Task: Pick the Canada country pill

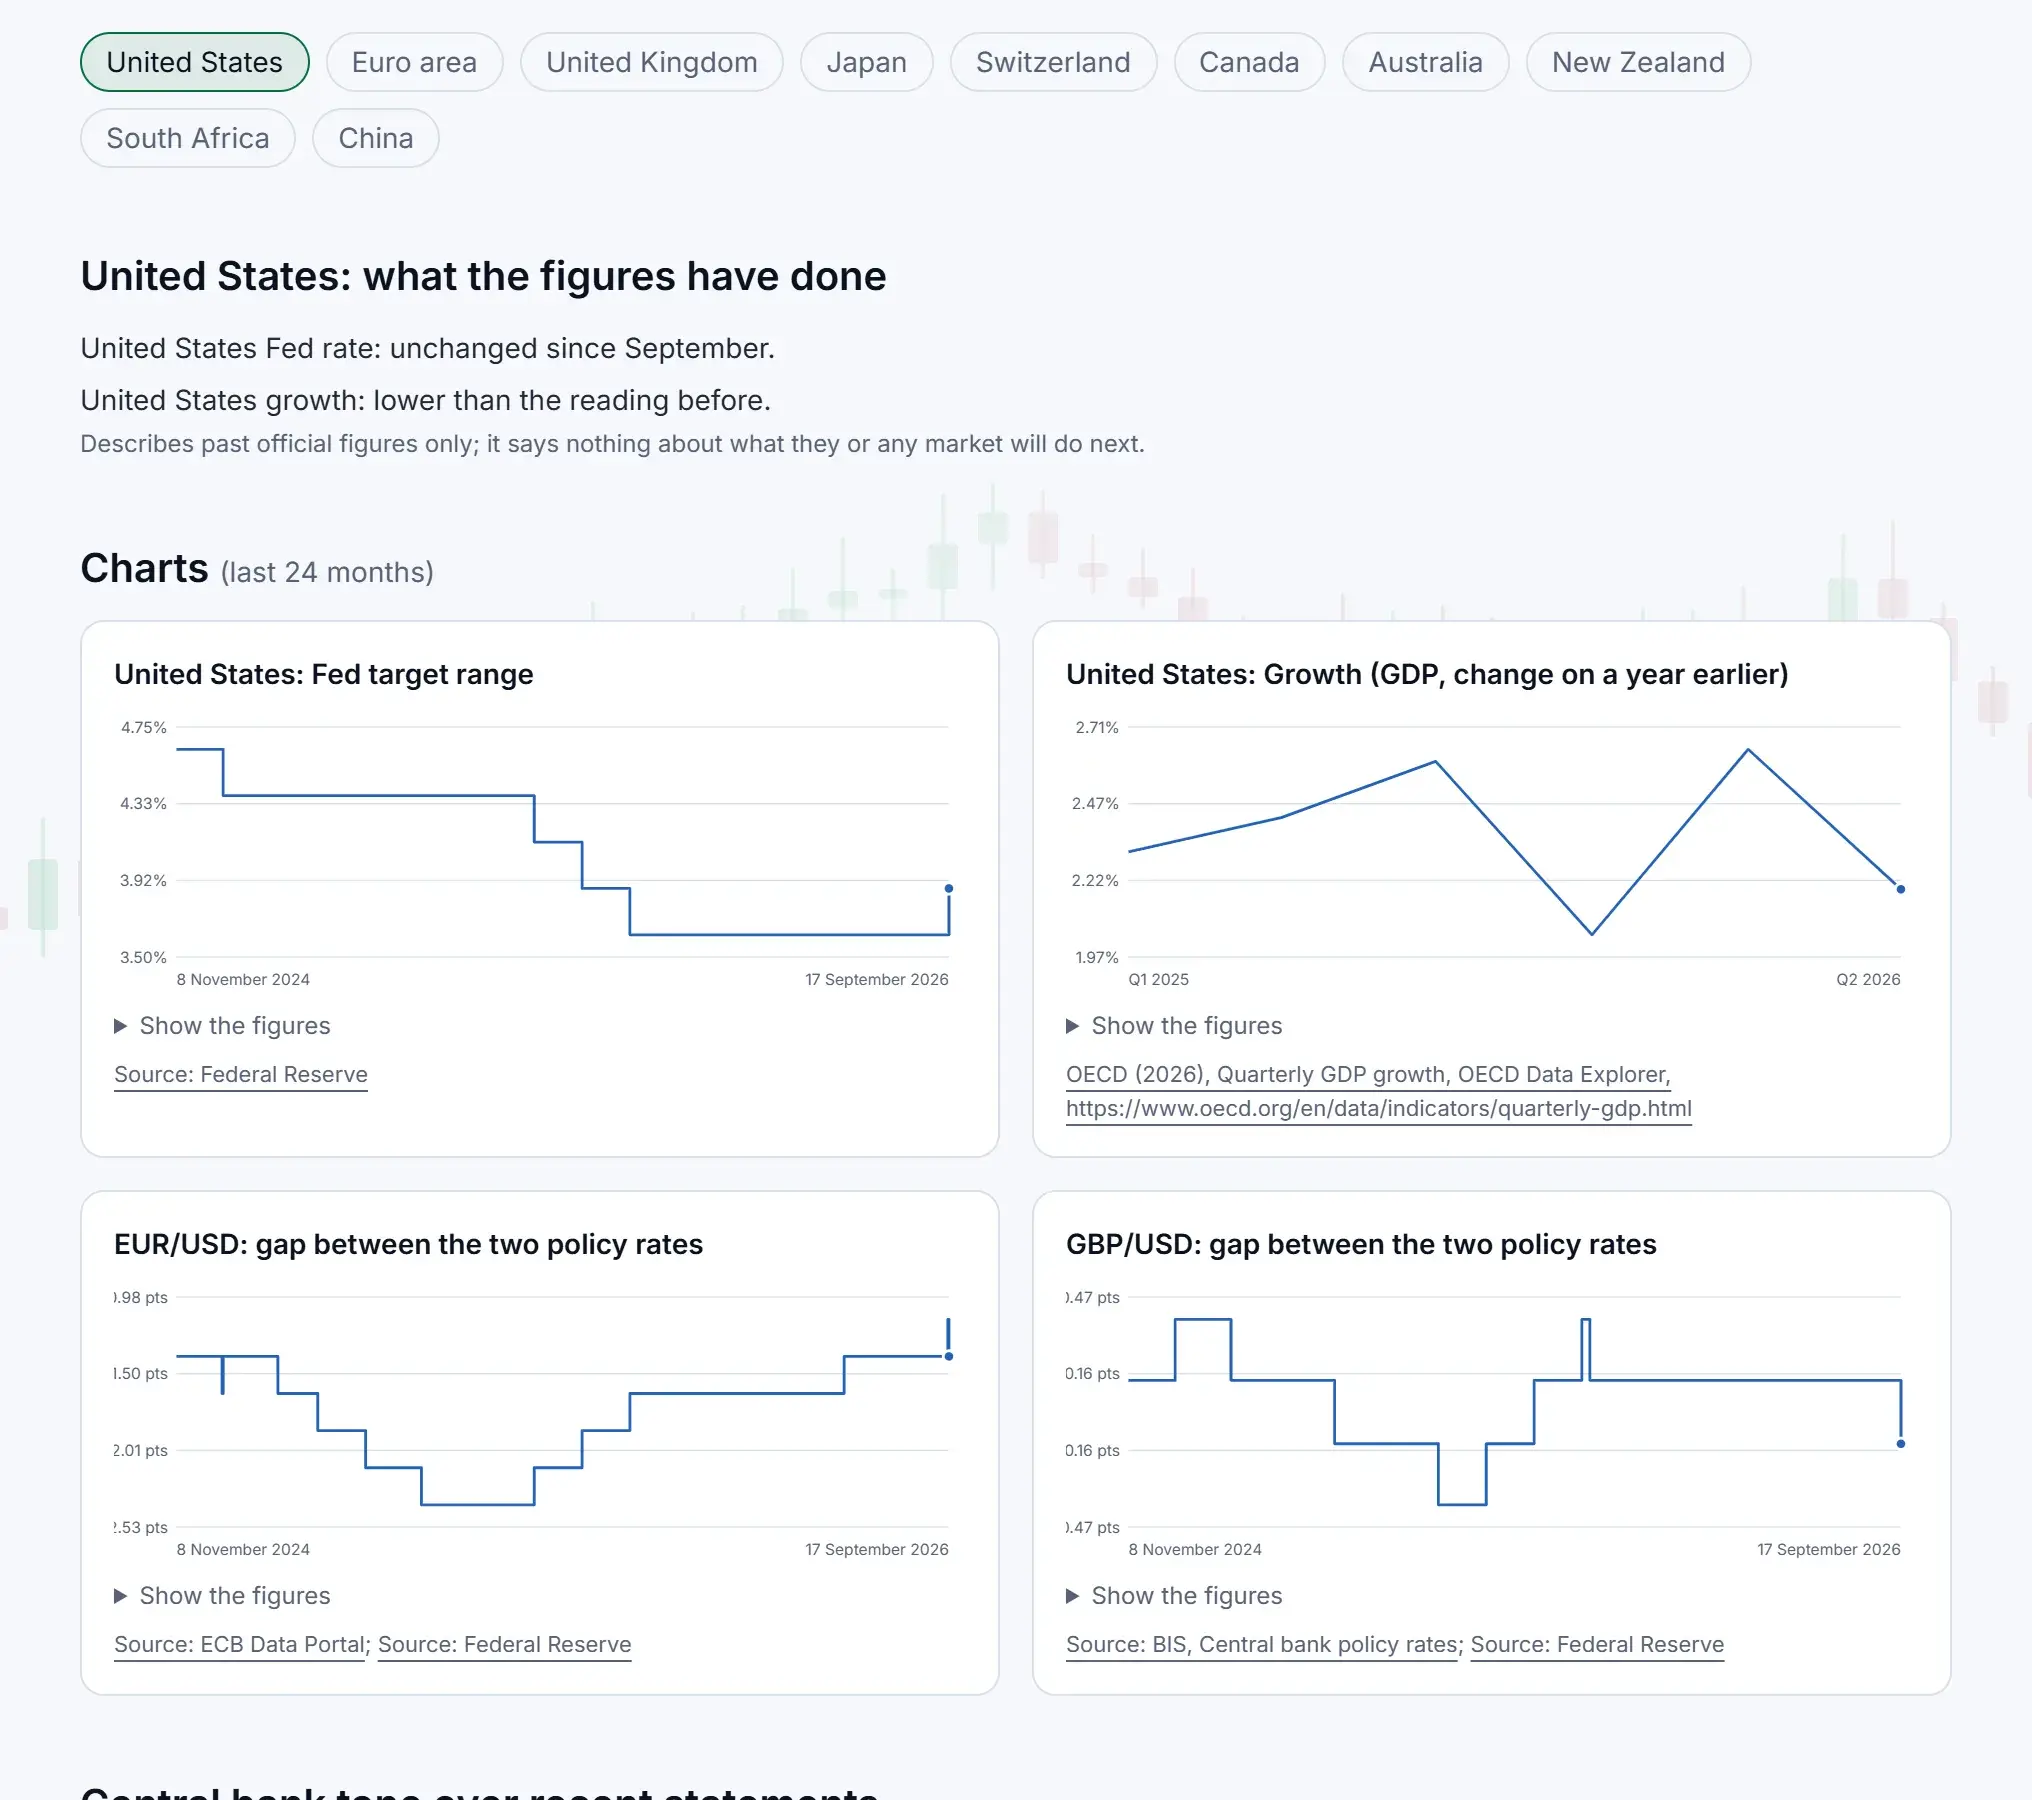Action: point(1249,62)
